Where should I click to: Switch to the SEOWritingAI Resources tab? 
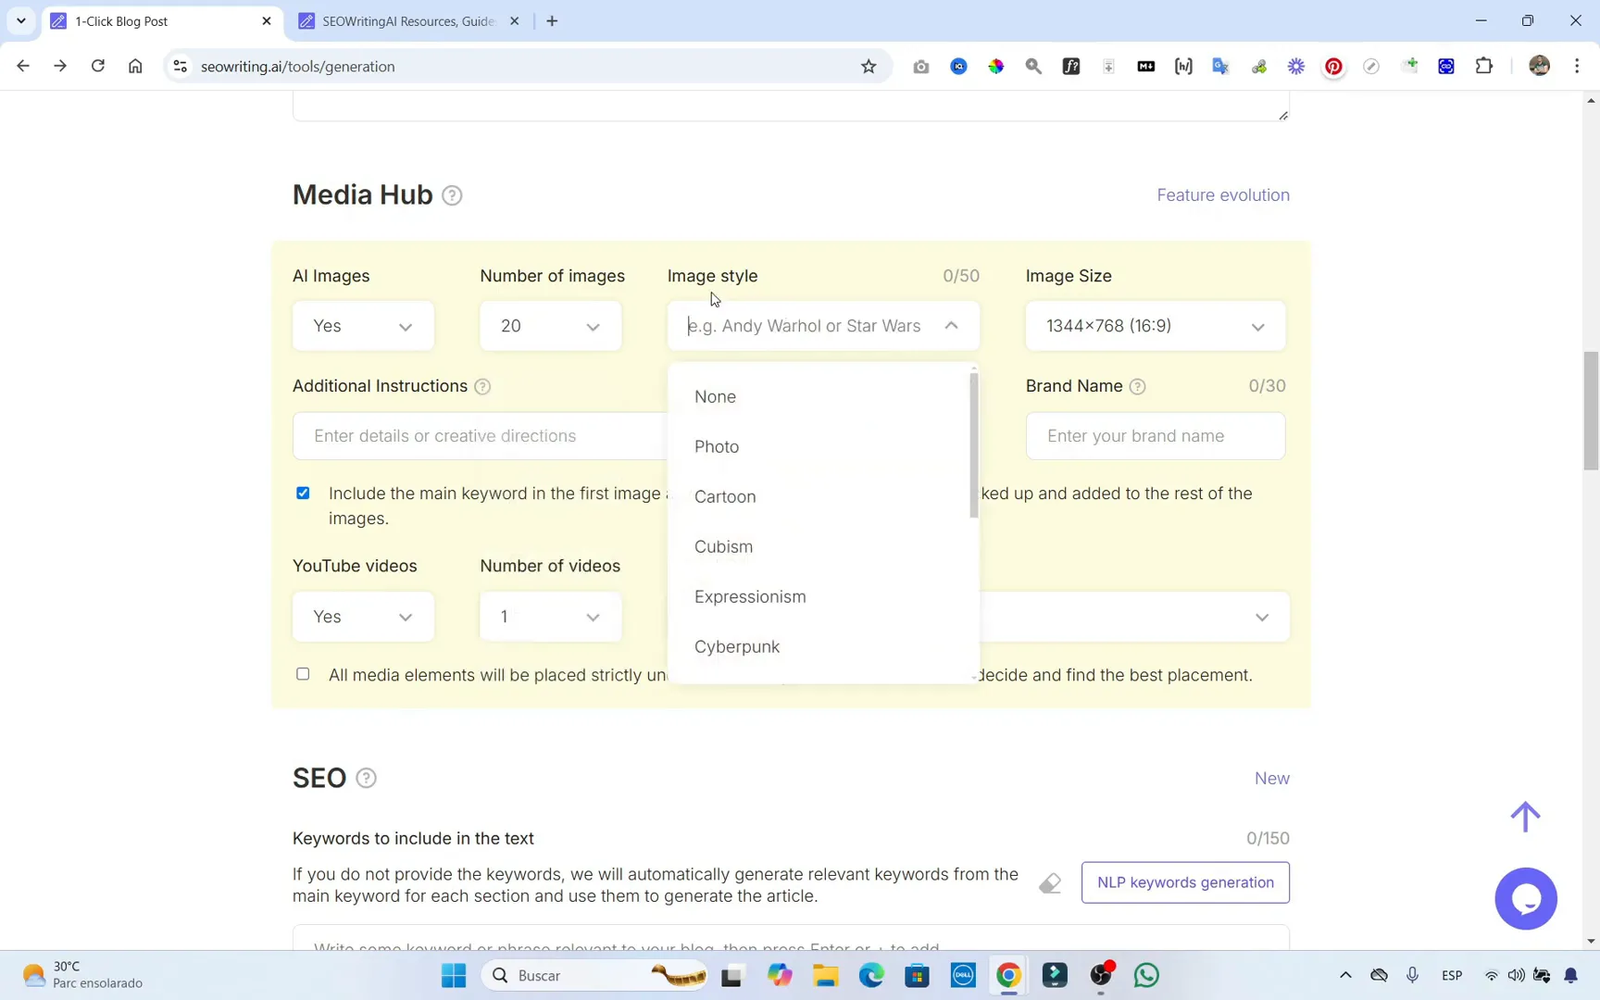[400, 20]
